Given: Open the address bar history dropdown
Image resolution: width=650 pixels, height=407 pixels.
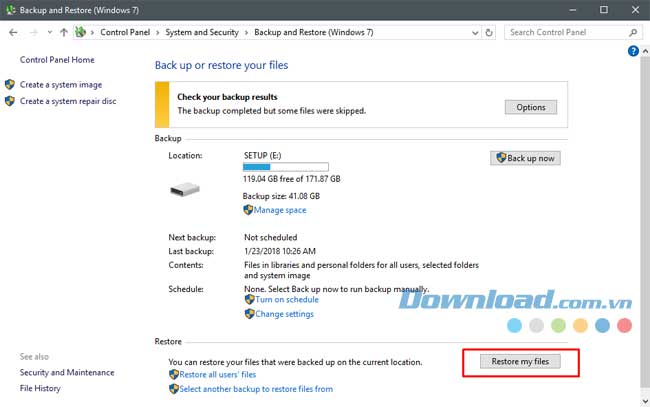Looking at the screenshot, I should click(475, 33).
